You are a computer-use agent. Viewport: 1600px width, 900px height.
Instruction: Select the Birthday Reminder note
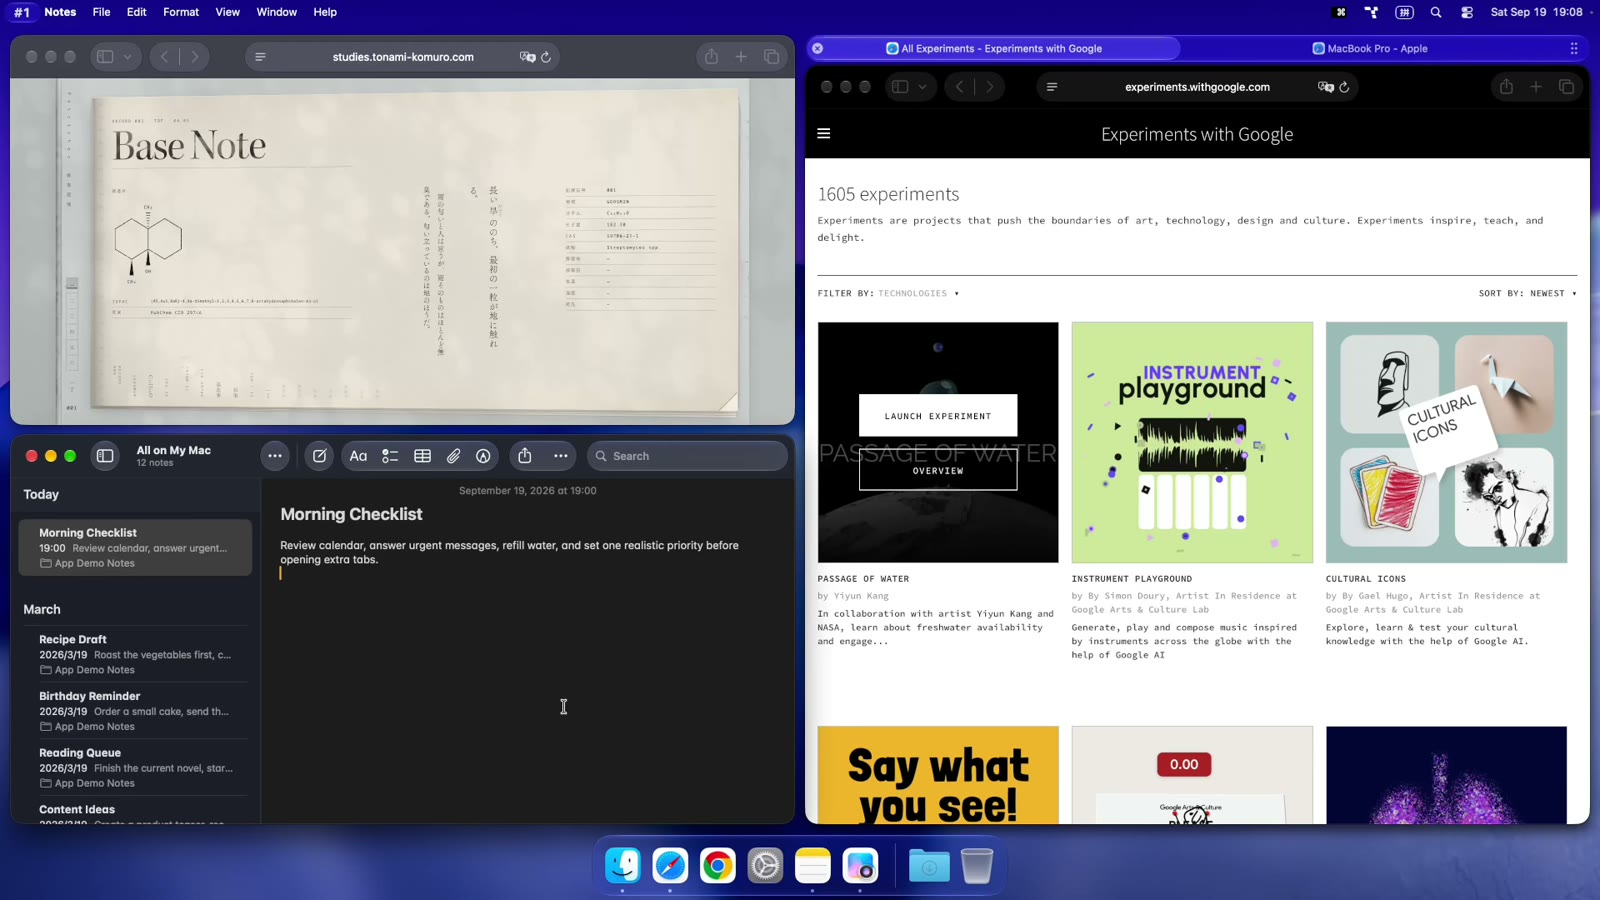(135, 711)
